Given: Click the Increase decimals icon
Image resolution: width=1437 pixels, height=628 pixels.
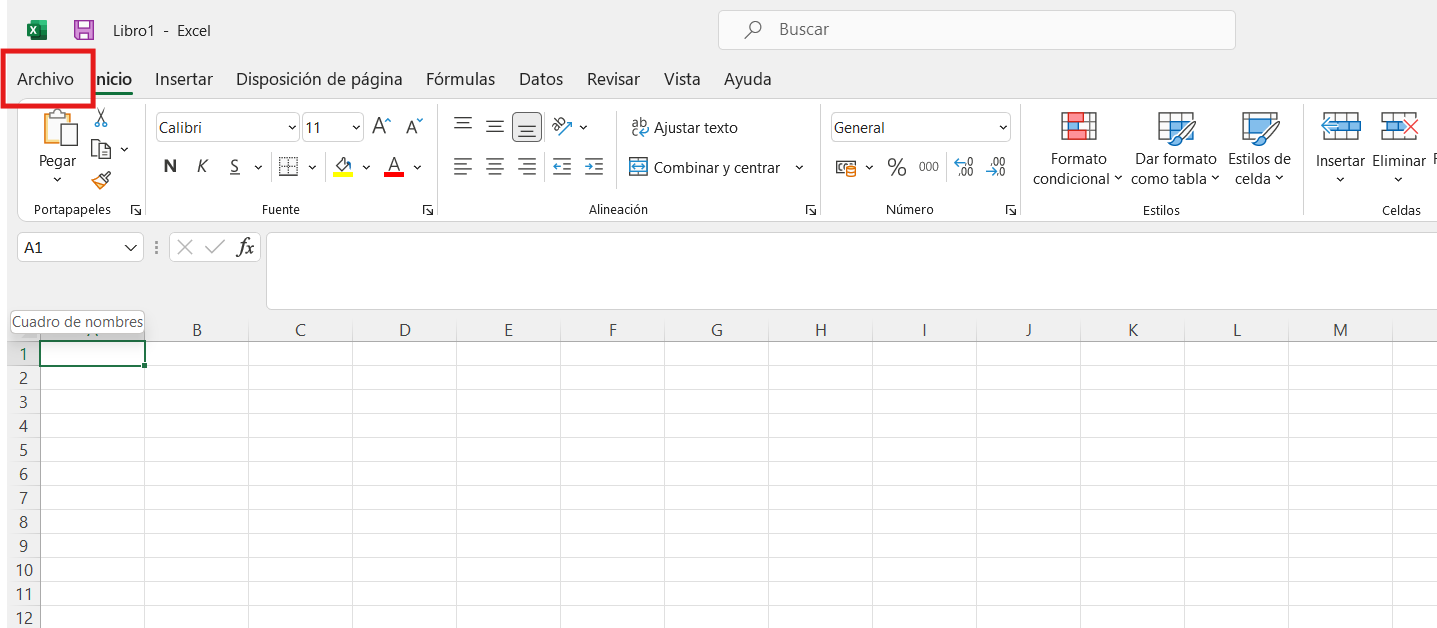Looking at the screenshot, I should pyautogui.click(x=963, y=168).
